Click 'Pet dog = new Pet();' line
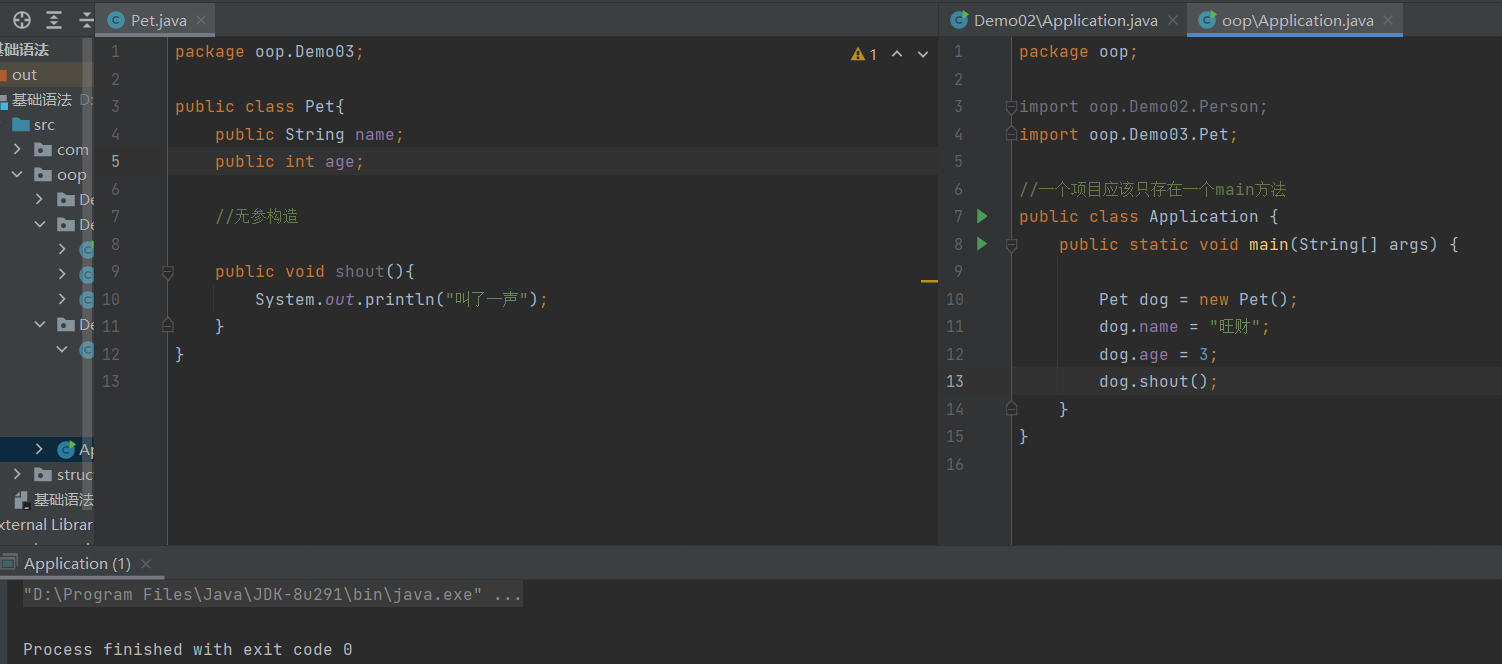This screenshot has width=1502, height=664. (x=1198, y=299)
